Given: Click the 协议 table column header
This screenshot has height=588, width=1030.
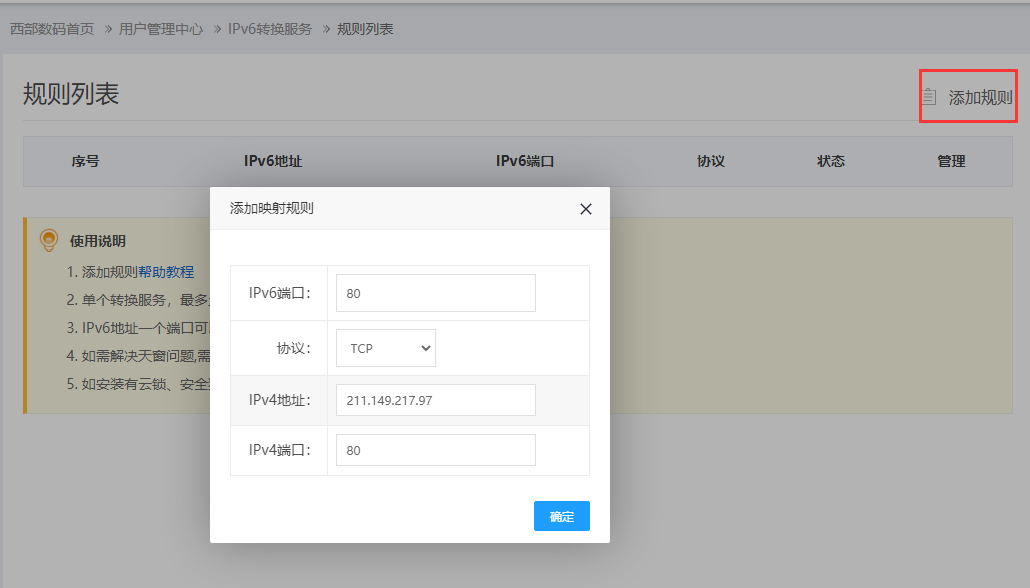Looking at the screenshot, I should tap(711, 161).
